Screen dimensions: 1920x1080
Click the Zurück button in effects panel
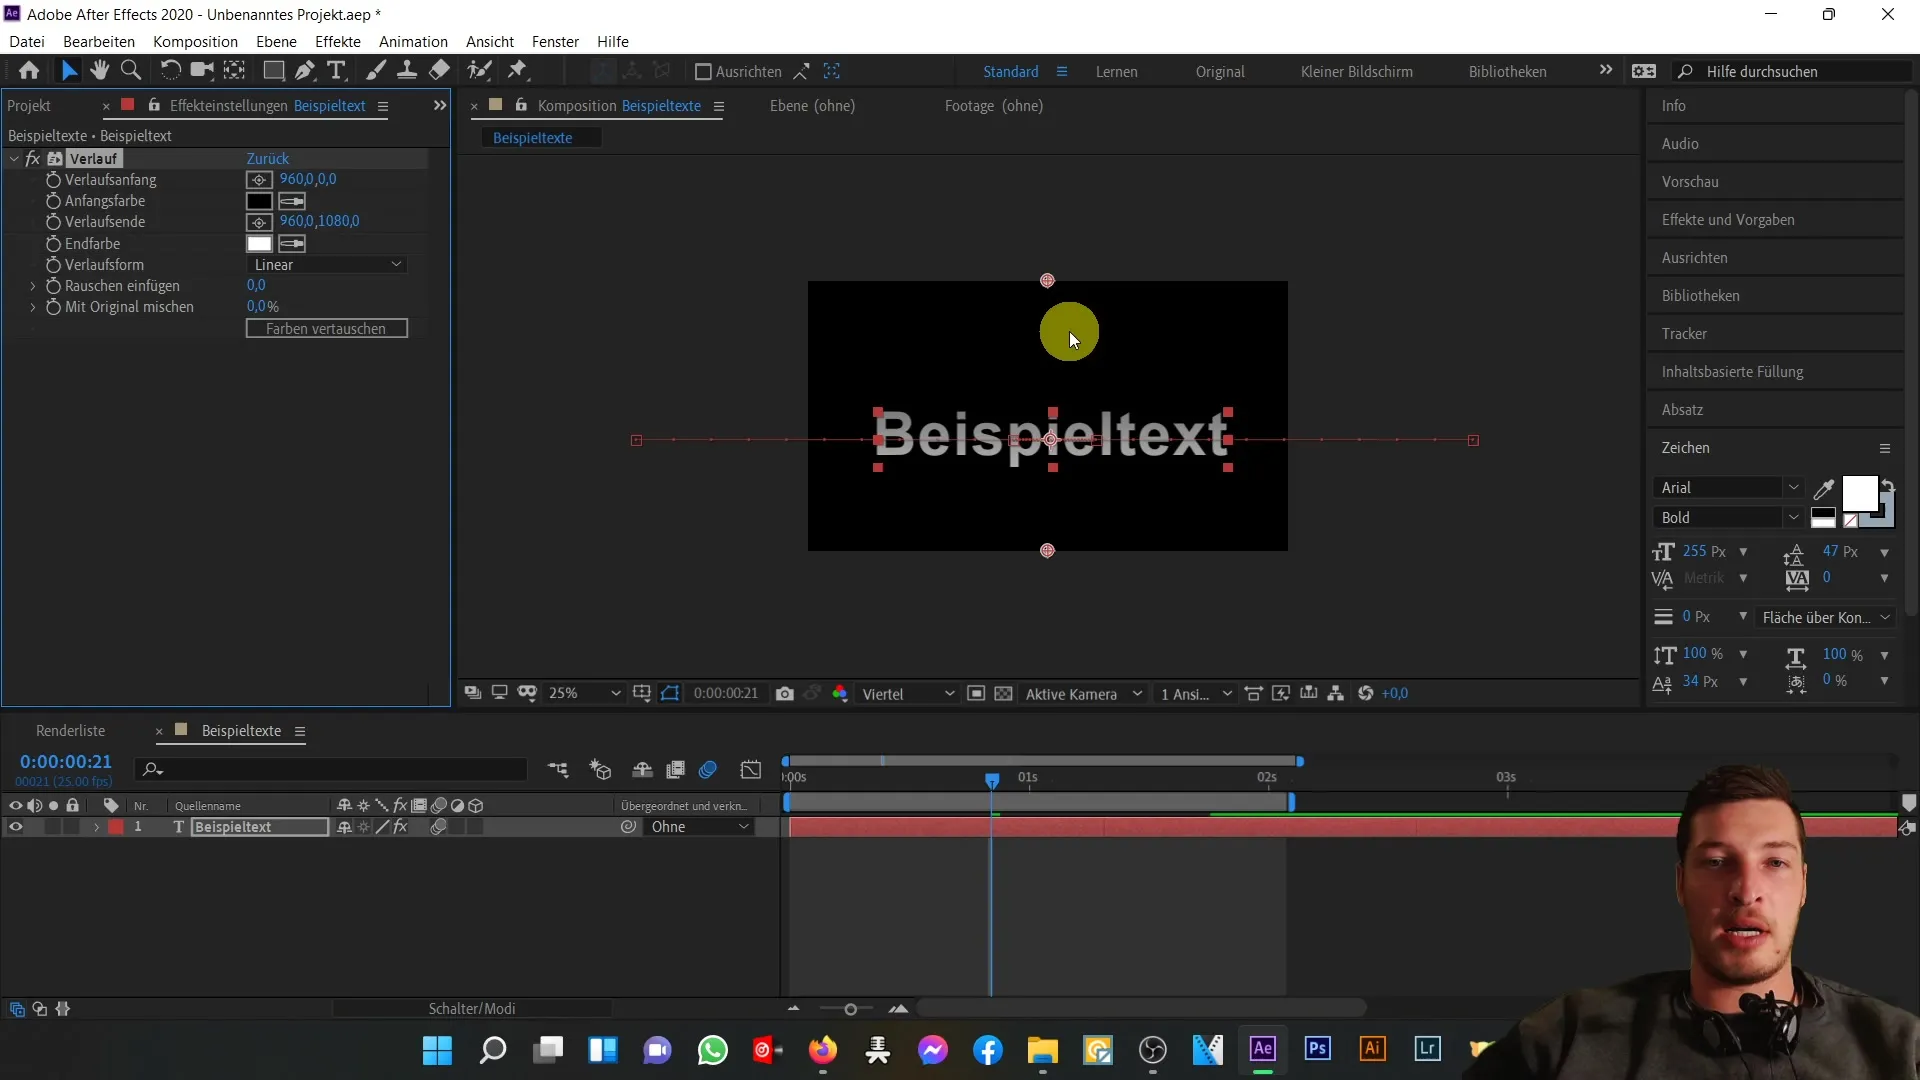266,157
